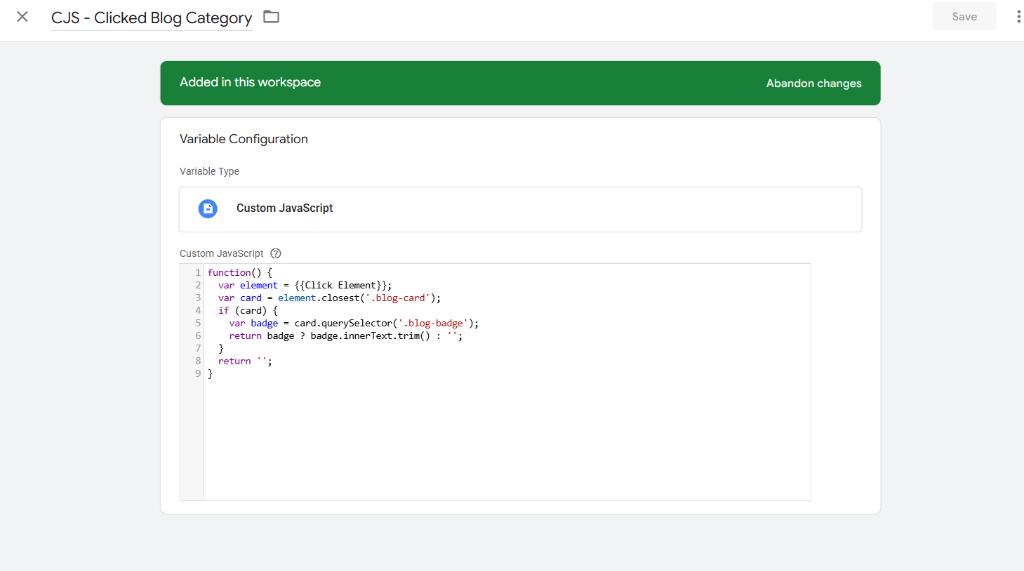Open the Custom JavaScript help question icon
Screen dimensions: 1024x571
pyautogui.click(x=276, y=253)
